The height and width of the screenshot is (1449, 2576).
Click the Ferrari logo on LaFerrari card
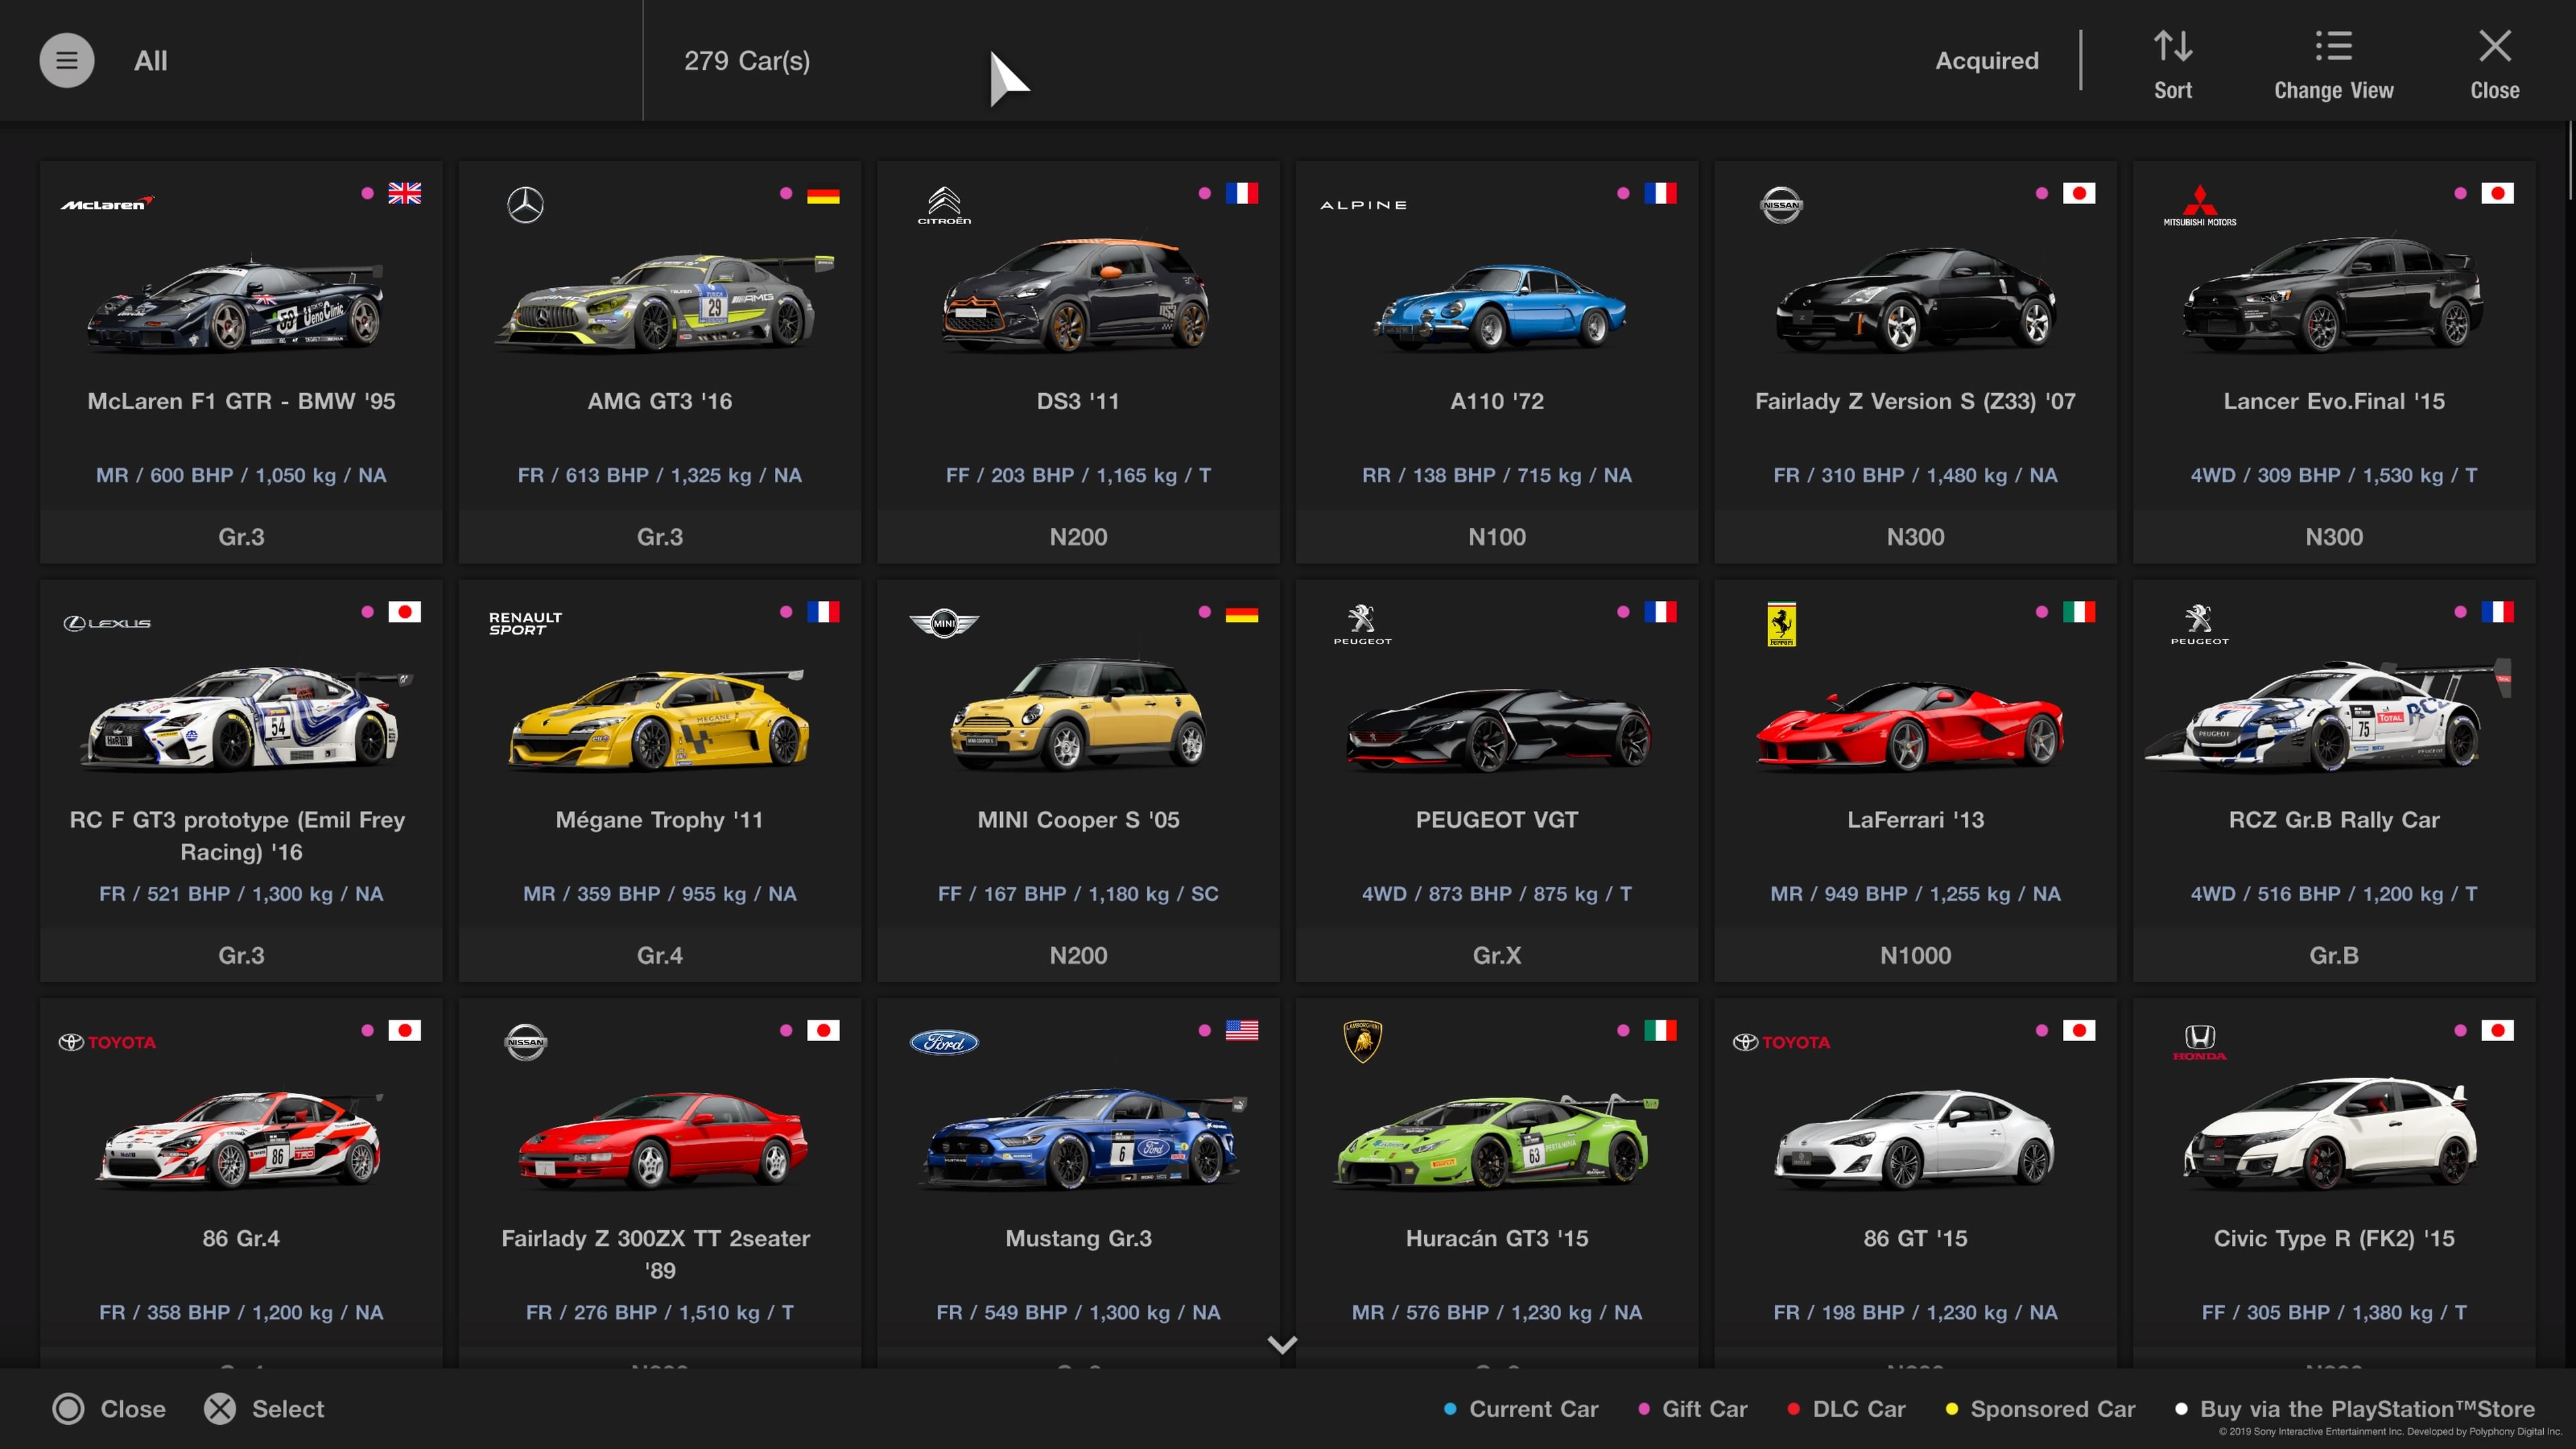pos(1781,624)
